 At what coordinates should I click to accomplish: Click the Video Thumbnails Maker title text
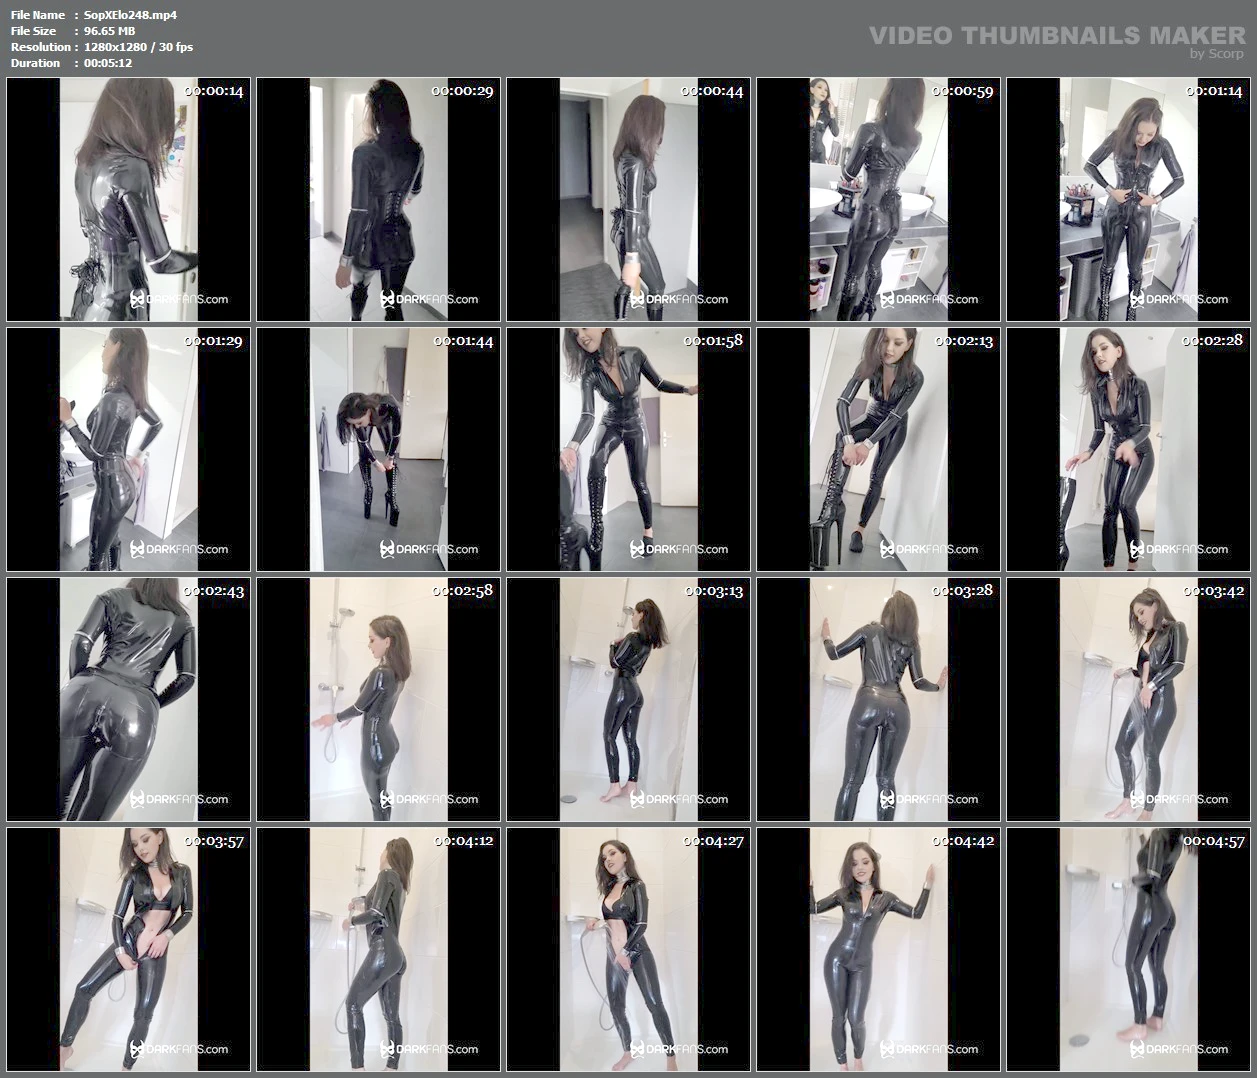(x=1057, y=36)
